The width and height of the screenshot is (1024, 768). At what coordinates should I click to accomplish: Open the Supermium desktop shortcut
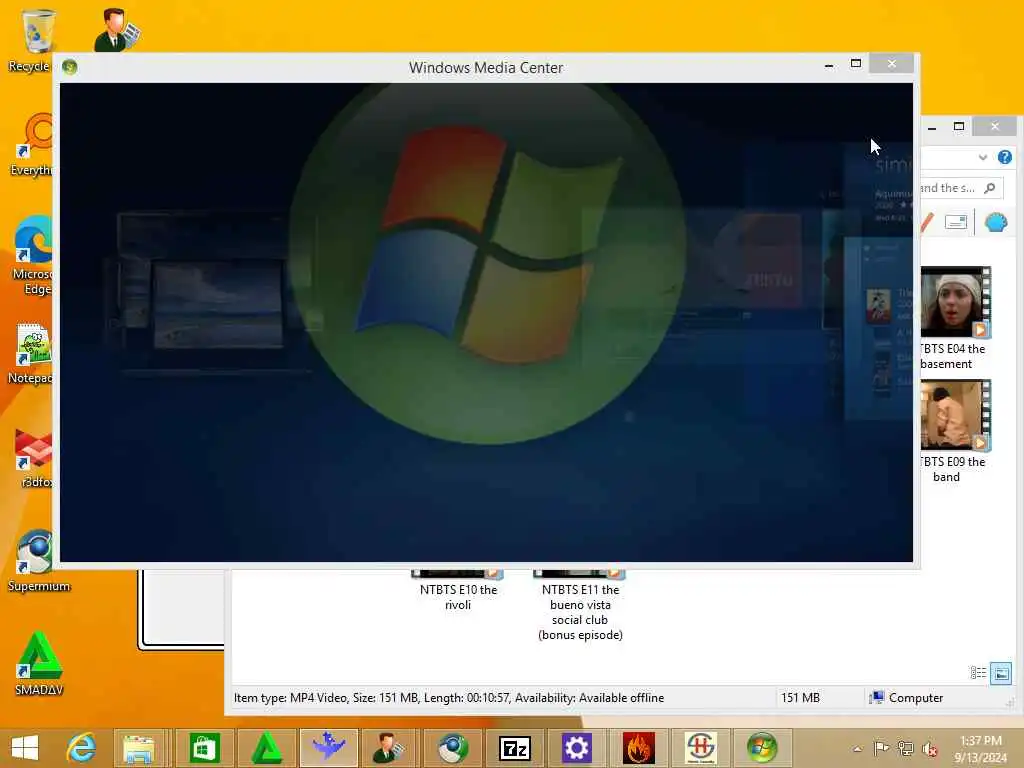pos(35,552)
